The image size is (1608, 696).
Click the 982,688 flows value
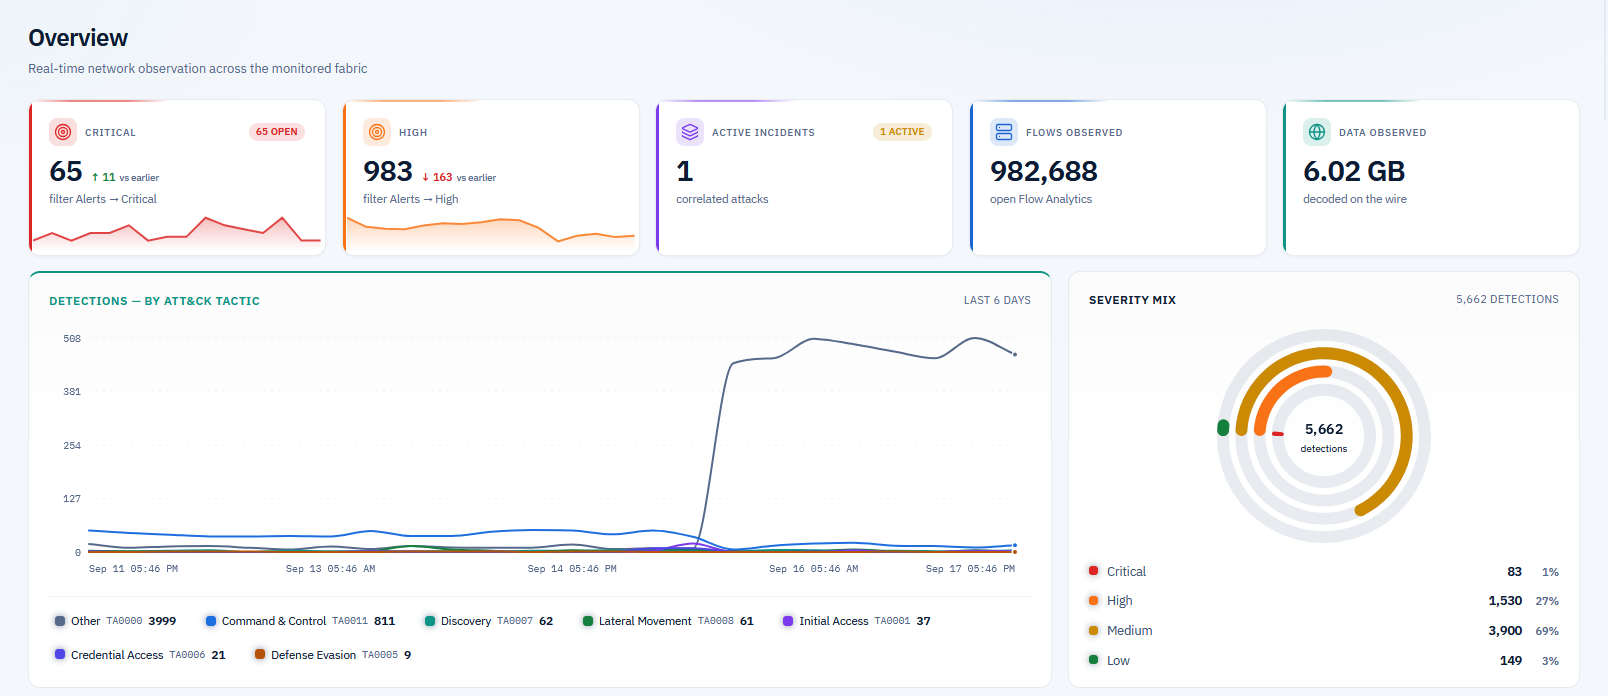[1044, 172]
